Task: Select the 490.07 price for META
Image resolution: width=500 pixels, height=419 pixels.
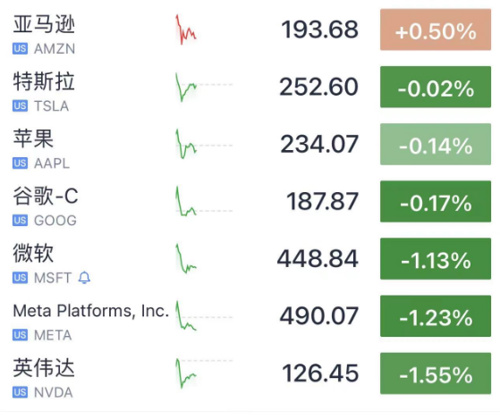Action: (x=319, y=316)
